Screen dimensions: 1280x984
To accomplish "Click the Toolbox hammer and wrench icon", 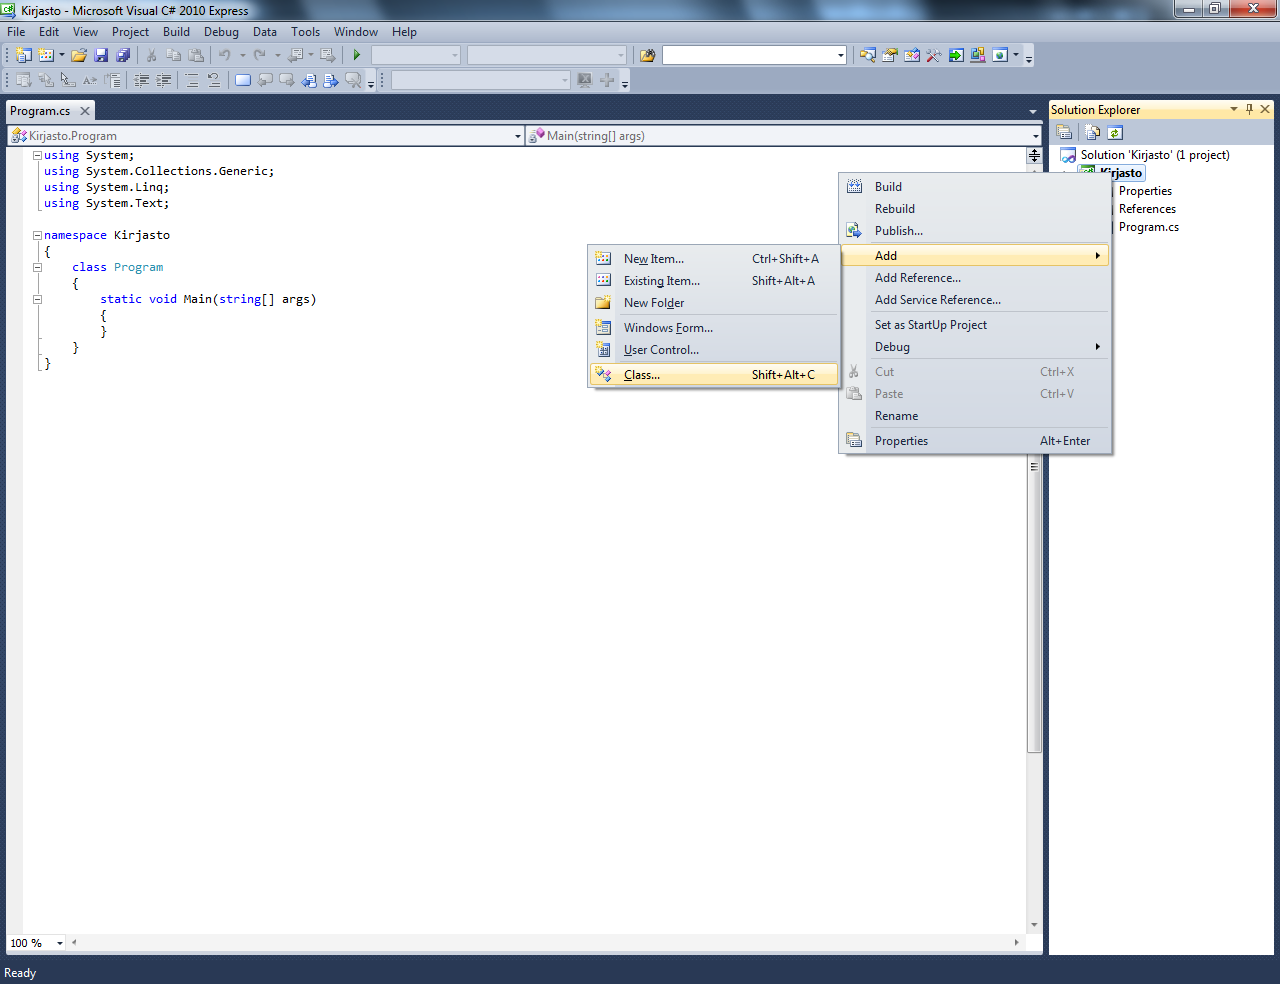I will click(x=934, y=55).
